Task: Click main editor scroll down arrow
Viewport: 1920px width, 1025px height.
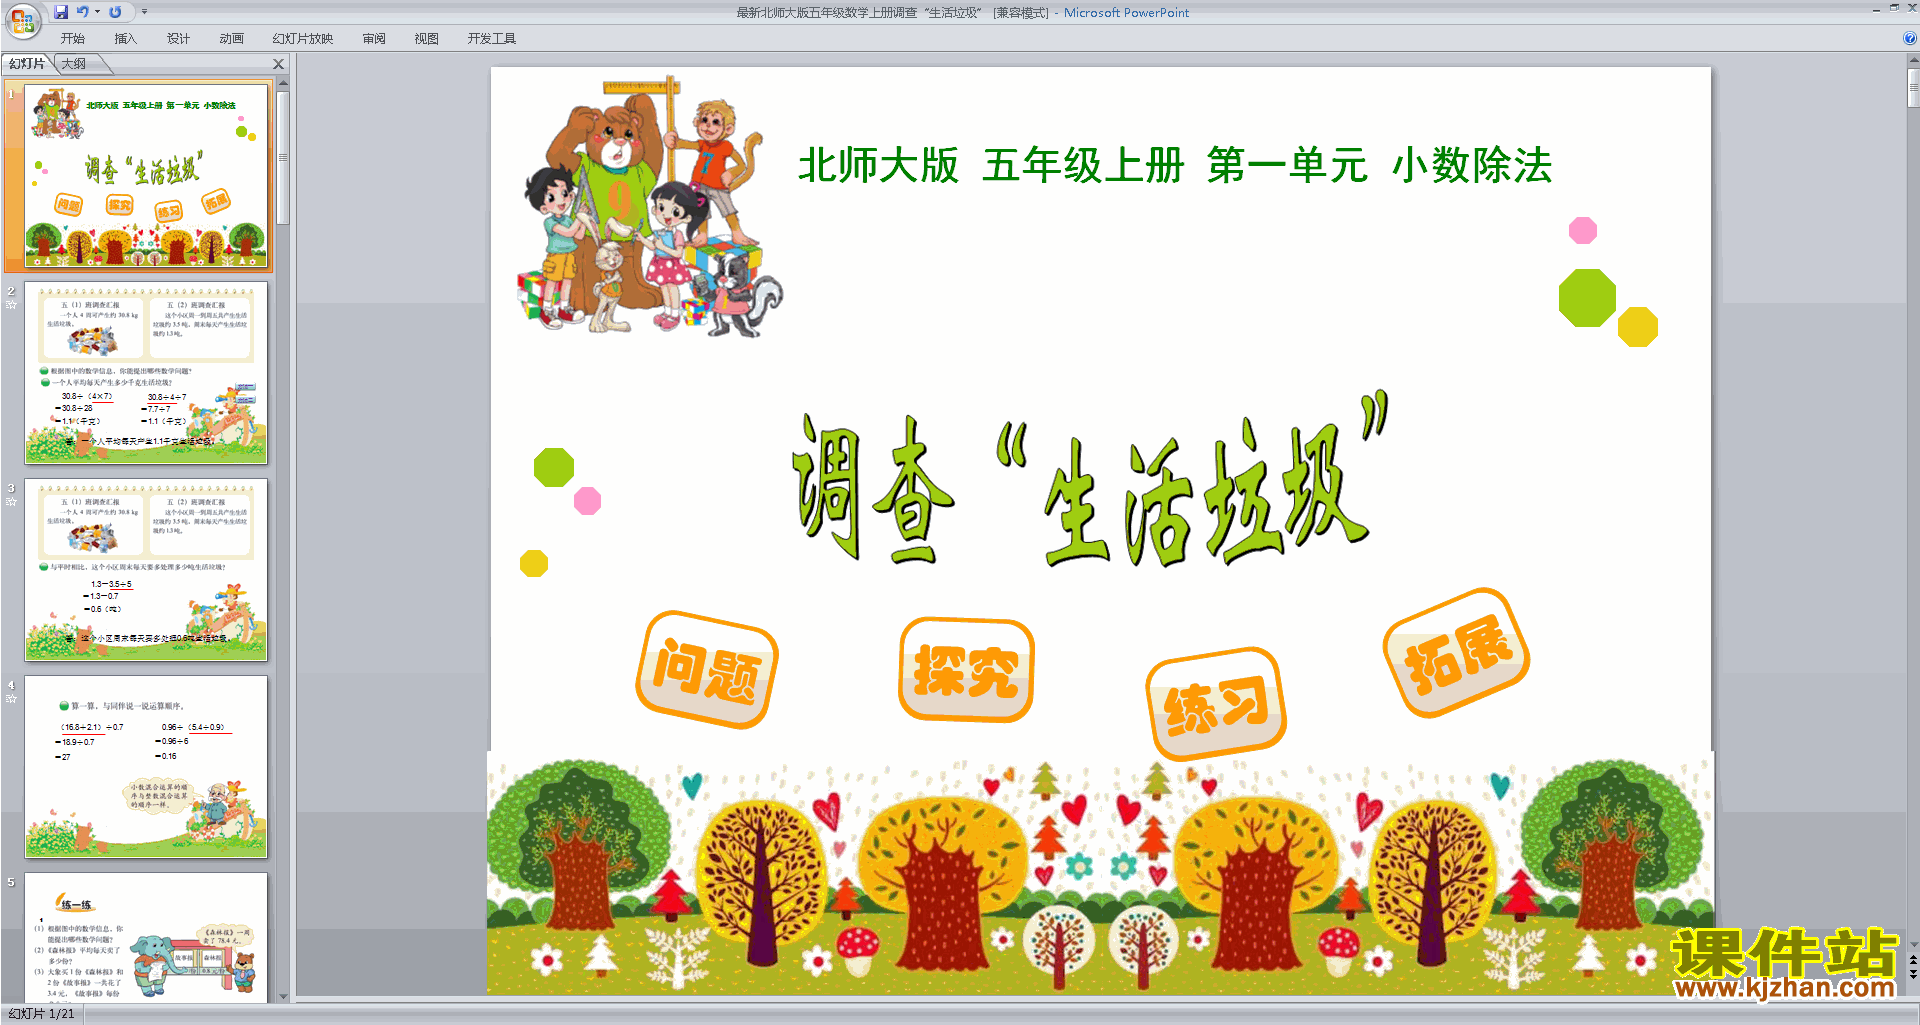Action: [1913, 944]
